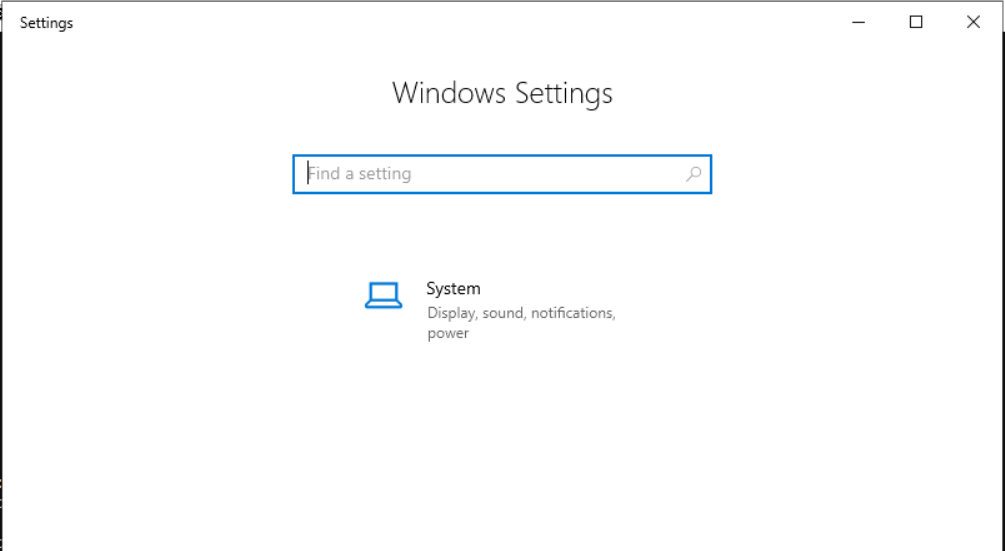
Task: Open the System laptop icon
Action: (x=383, y=295)
